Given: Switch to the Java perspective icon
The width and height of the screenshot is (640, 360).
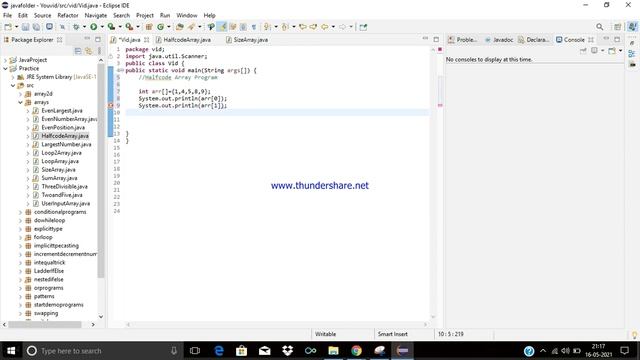Looking at the screenshot, I should point(632,27).
